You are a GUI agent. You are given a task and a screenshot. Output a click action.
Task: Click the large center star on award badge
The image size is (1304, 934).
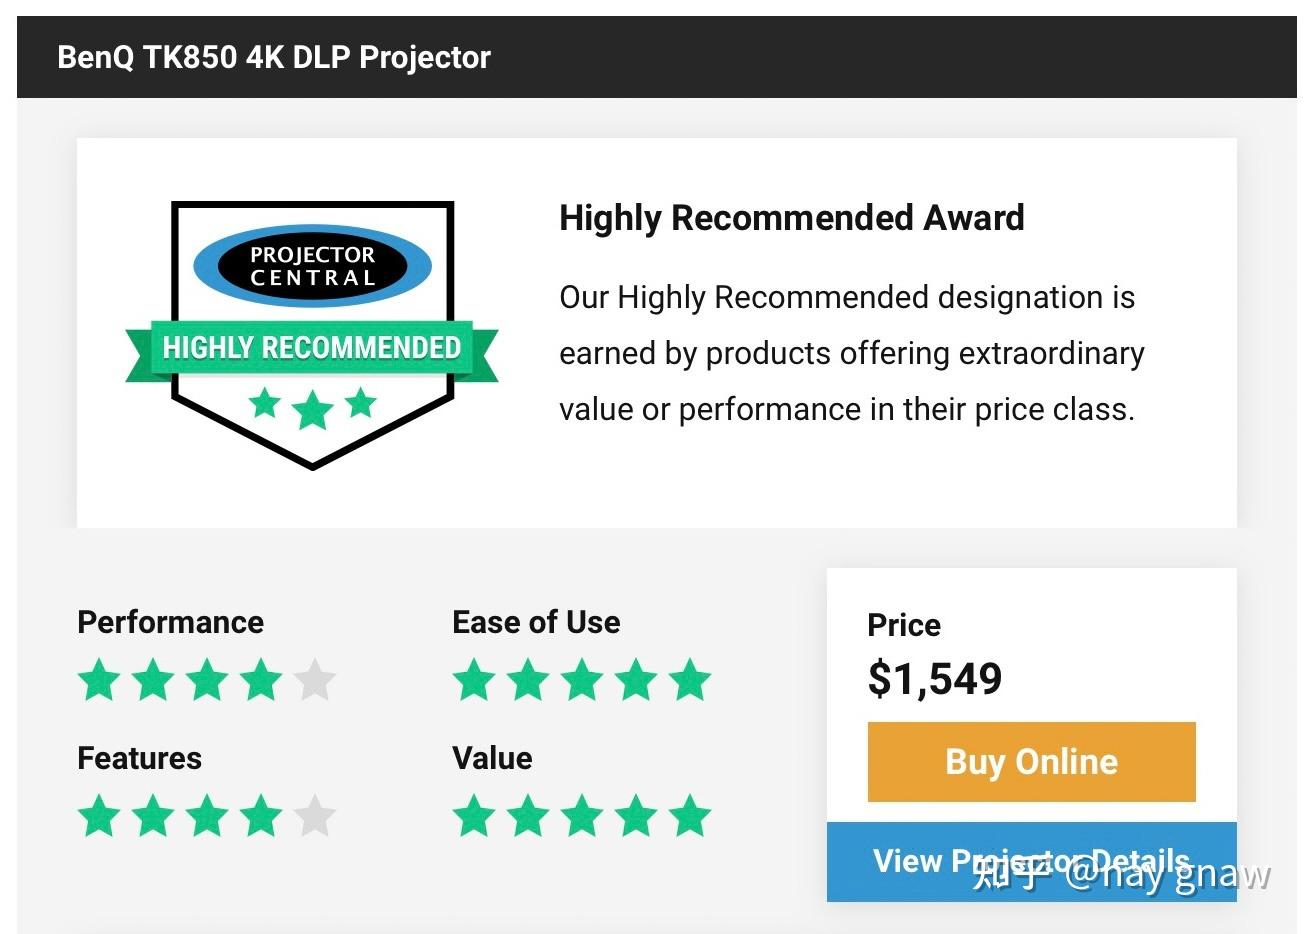pyautogui.click(x=312, y=410)
